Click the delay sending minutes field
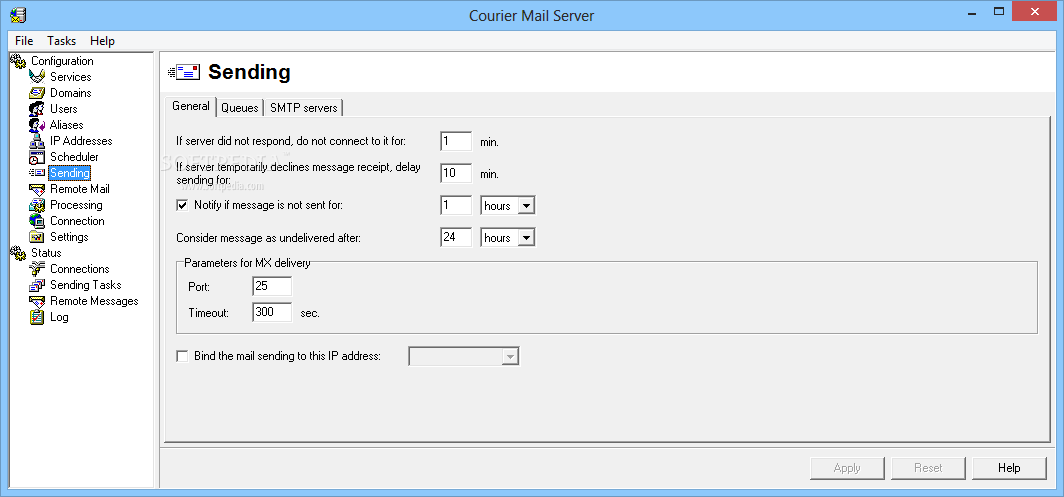1064x497 pixels. [456, 173]
